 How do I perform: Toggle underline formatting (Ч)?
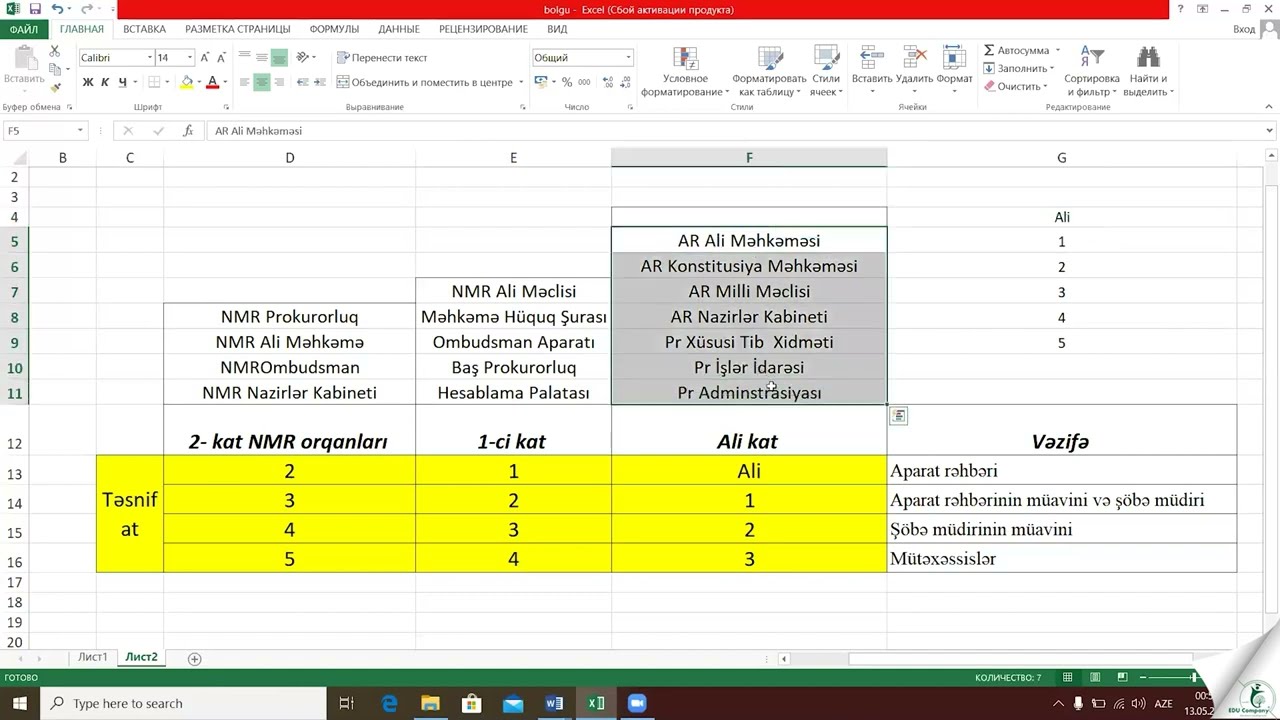pos(122,82)
